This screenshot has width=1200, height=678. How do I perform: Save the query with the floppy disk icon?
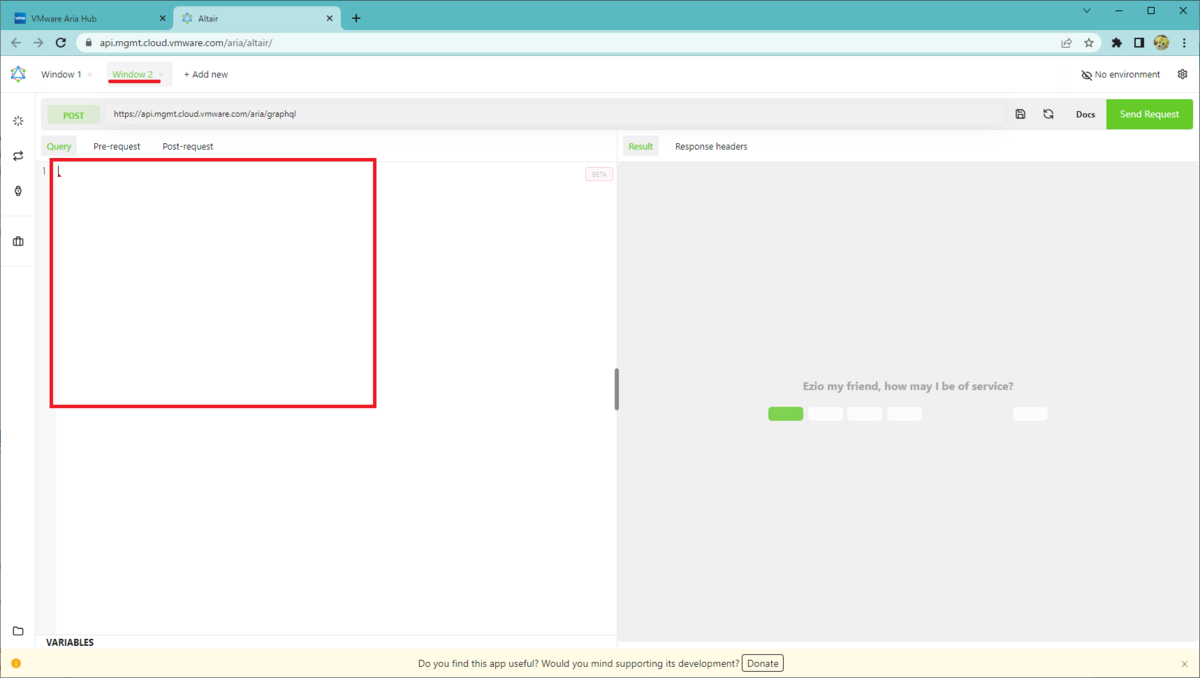[1020, 114]
